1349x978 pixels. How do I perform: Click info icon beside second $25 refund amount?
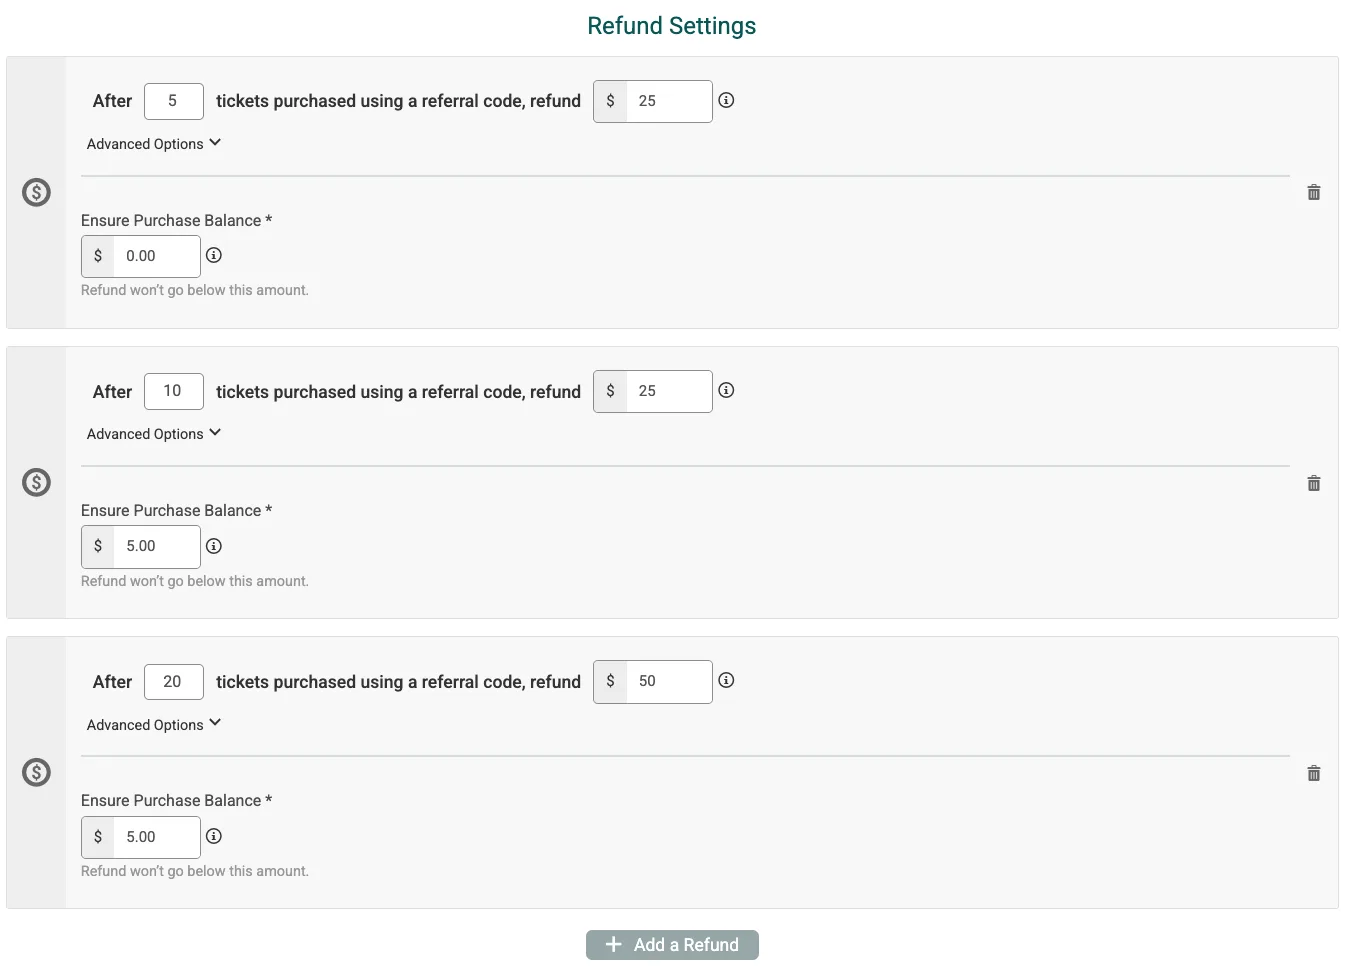(727, 390)
